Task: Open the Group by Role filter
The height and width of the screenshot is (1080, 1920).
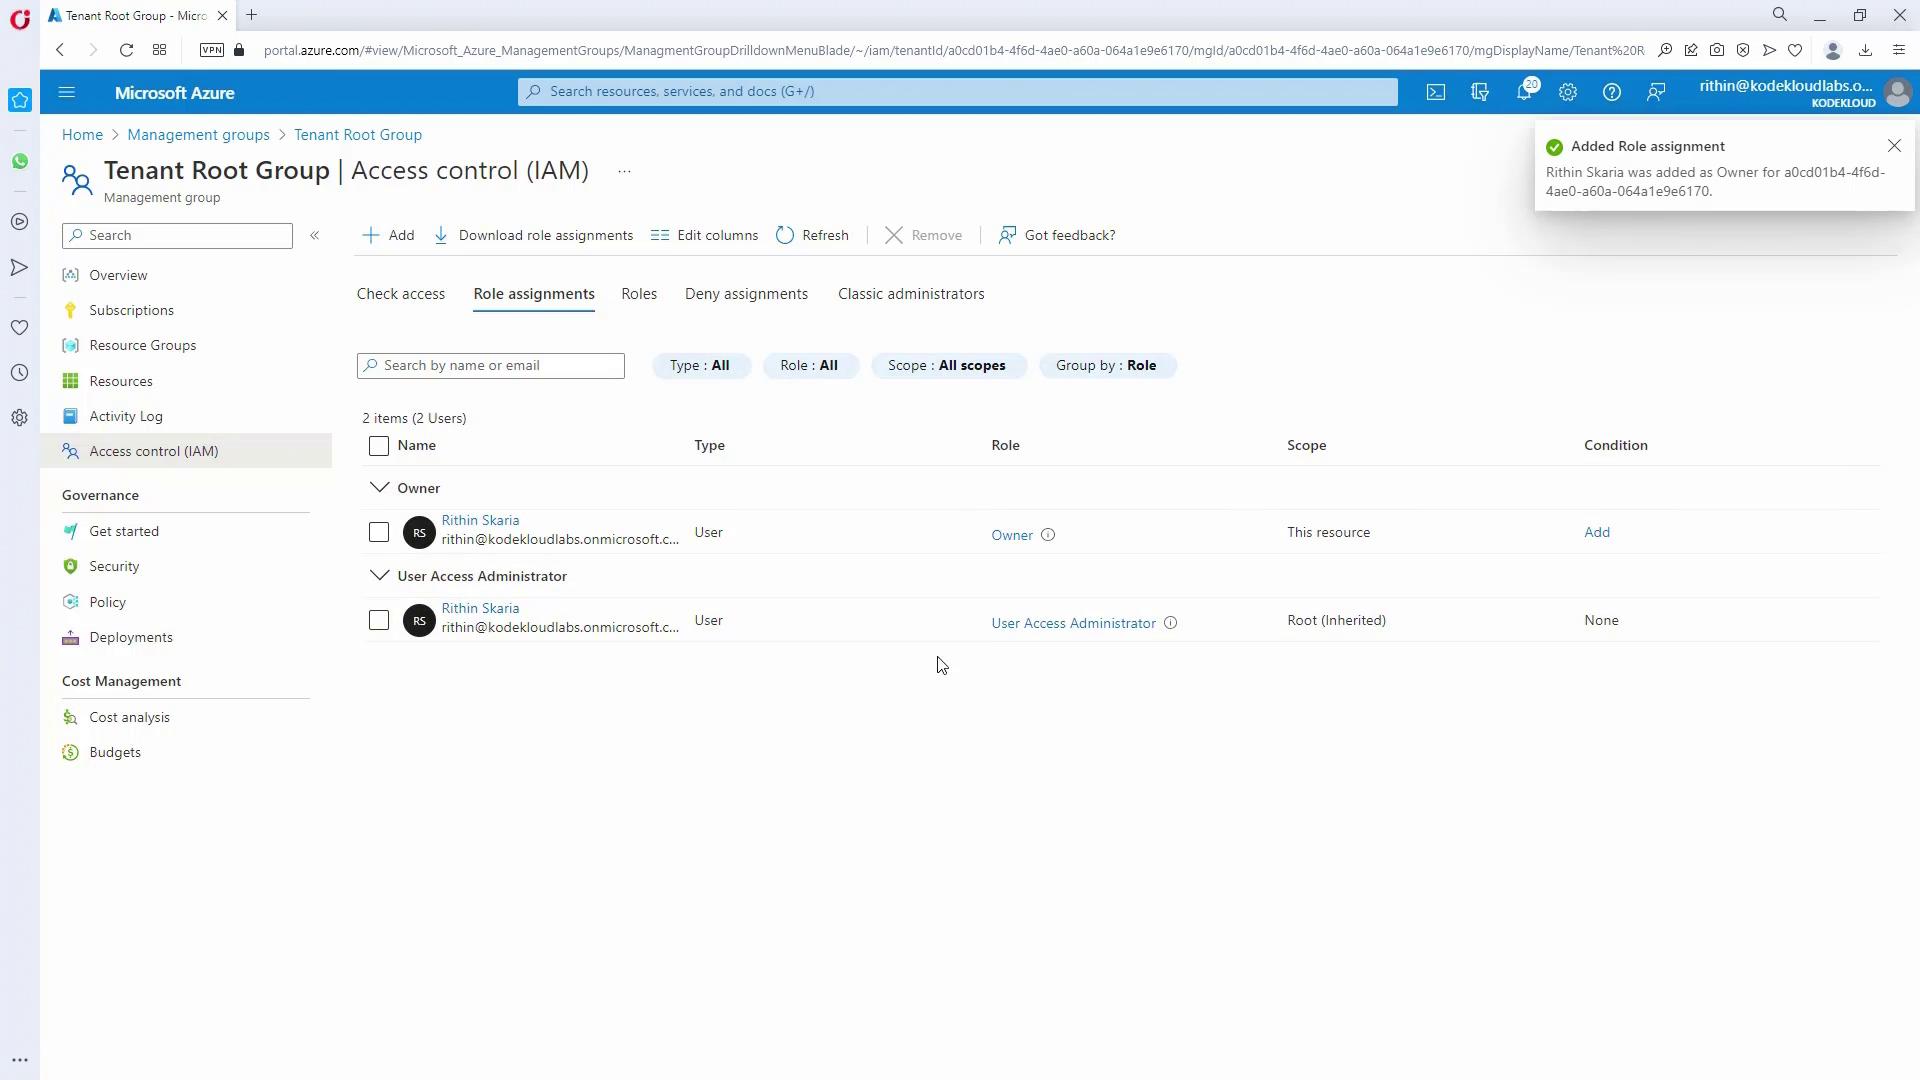Action: [x=1106, y=366]
